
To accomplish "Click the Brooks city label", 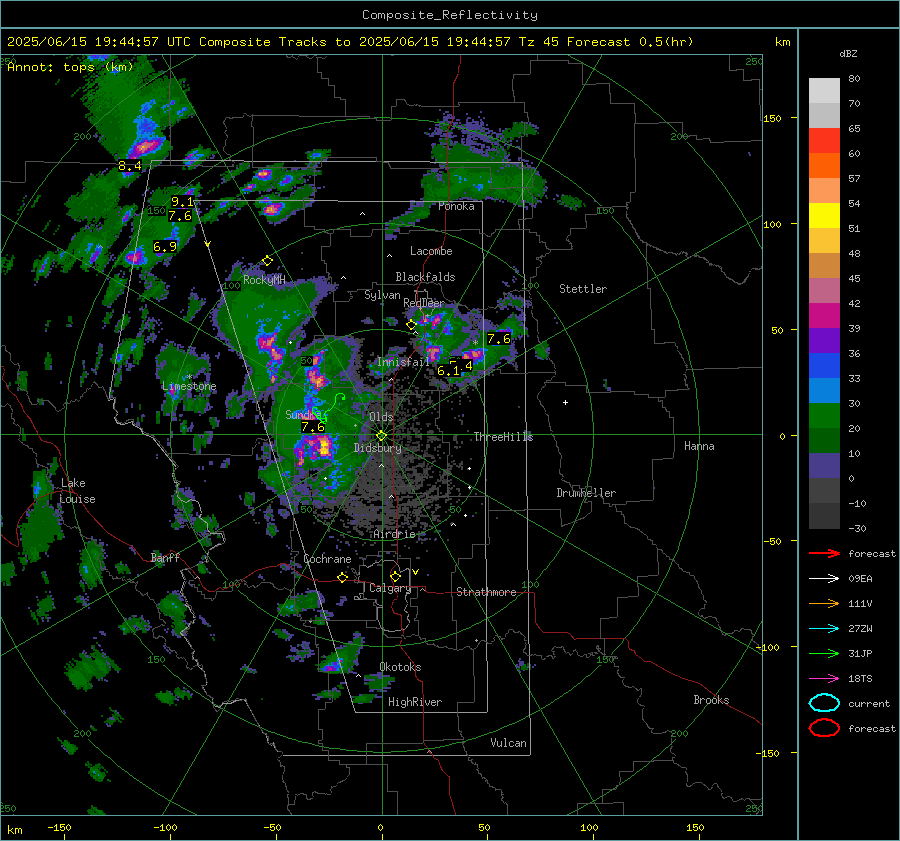I will (711, 700).
